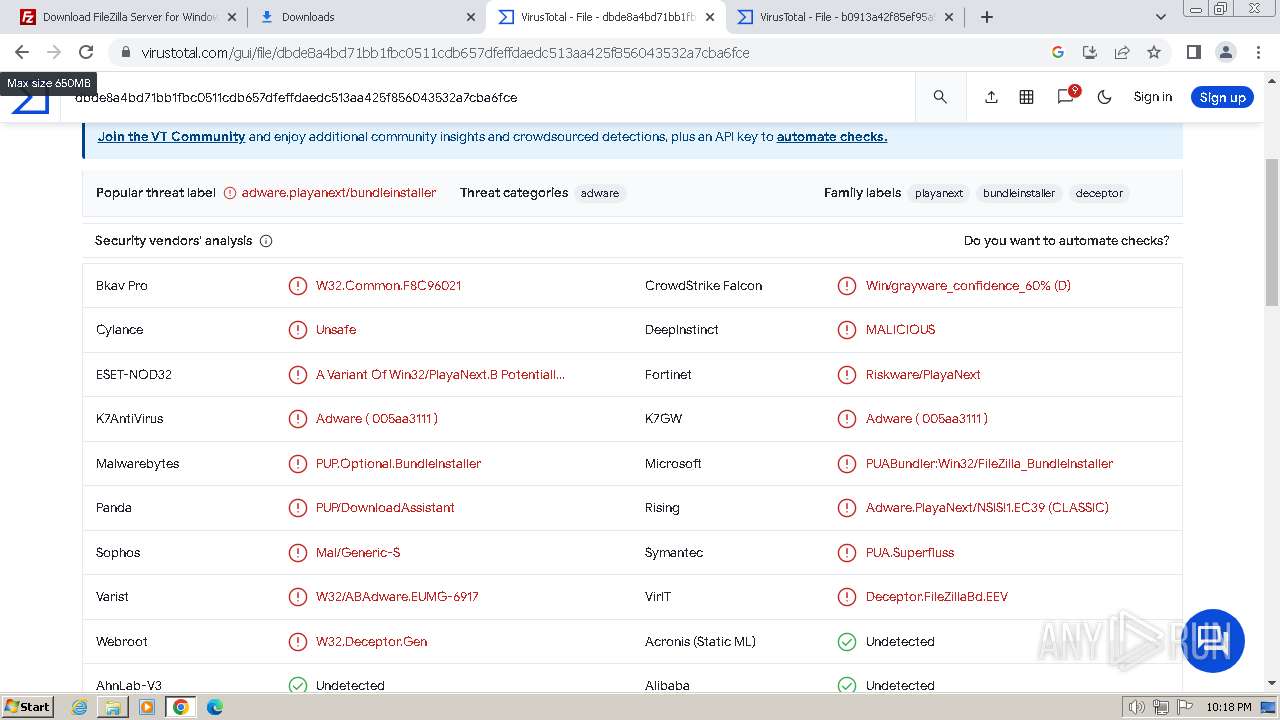The height and width of the screenshot is (720, 1280).
Task: Open a new browser tab
Action: coord(987,17)
